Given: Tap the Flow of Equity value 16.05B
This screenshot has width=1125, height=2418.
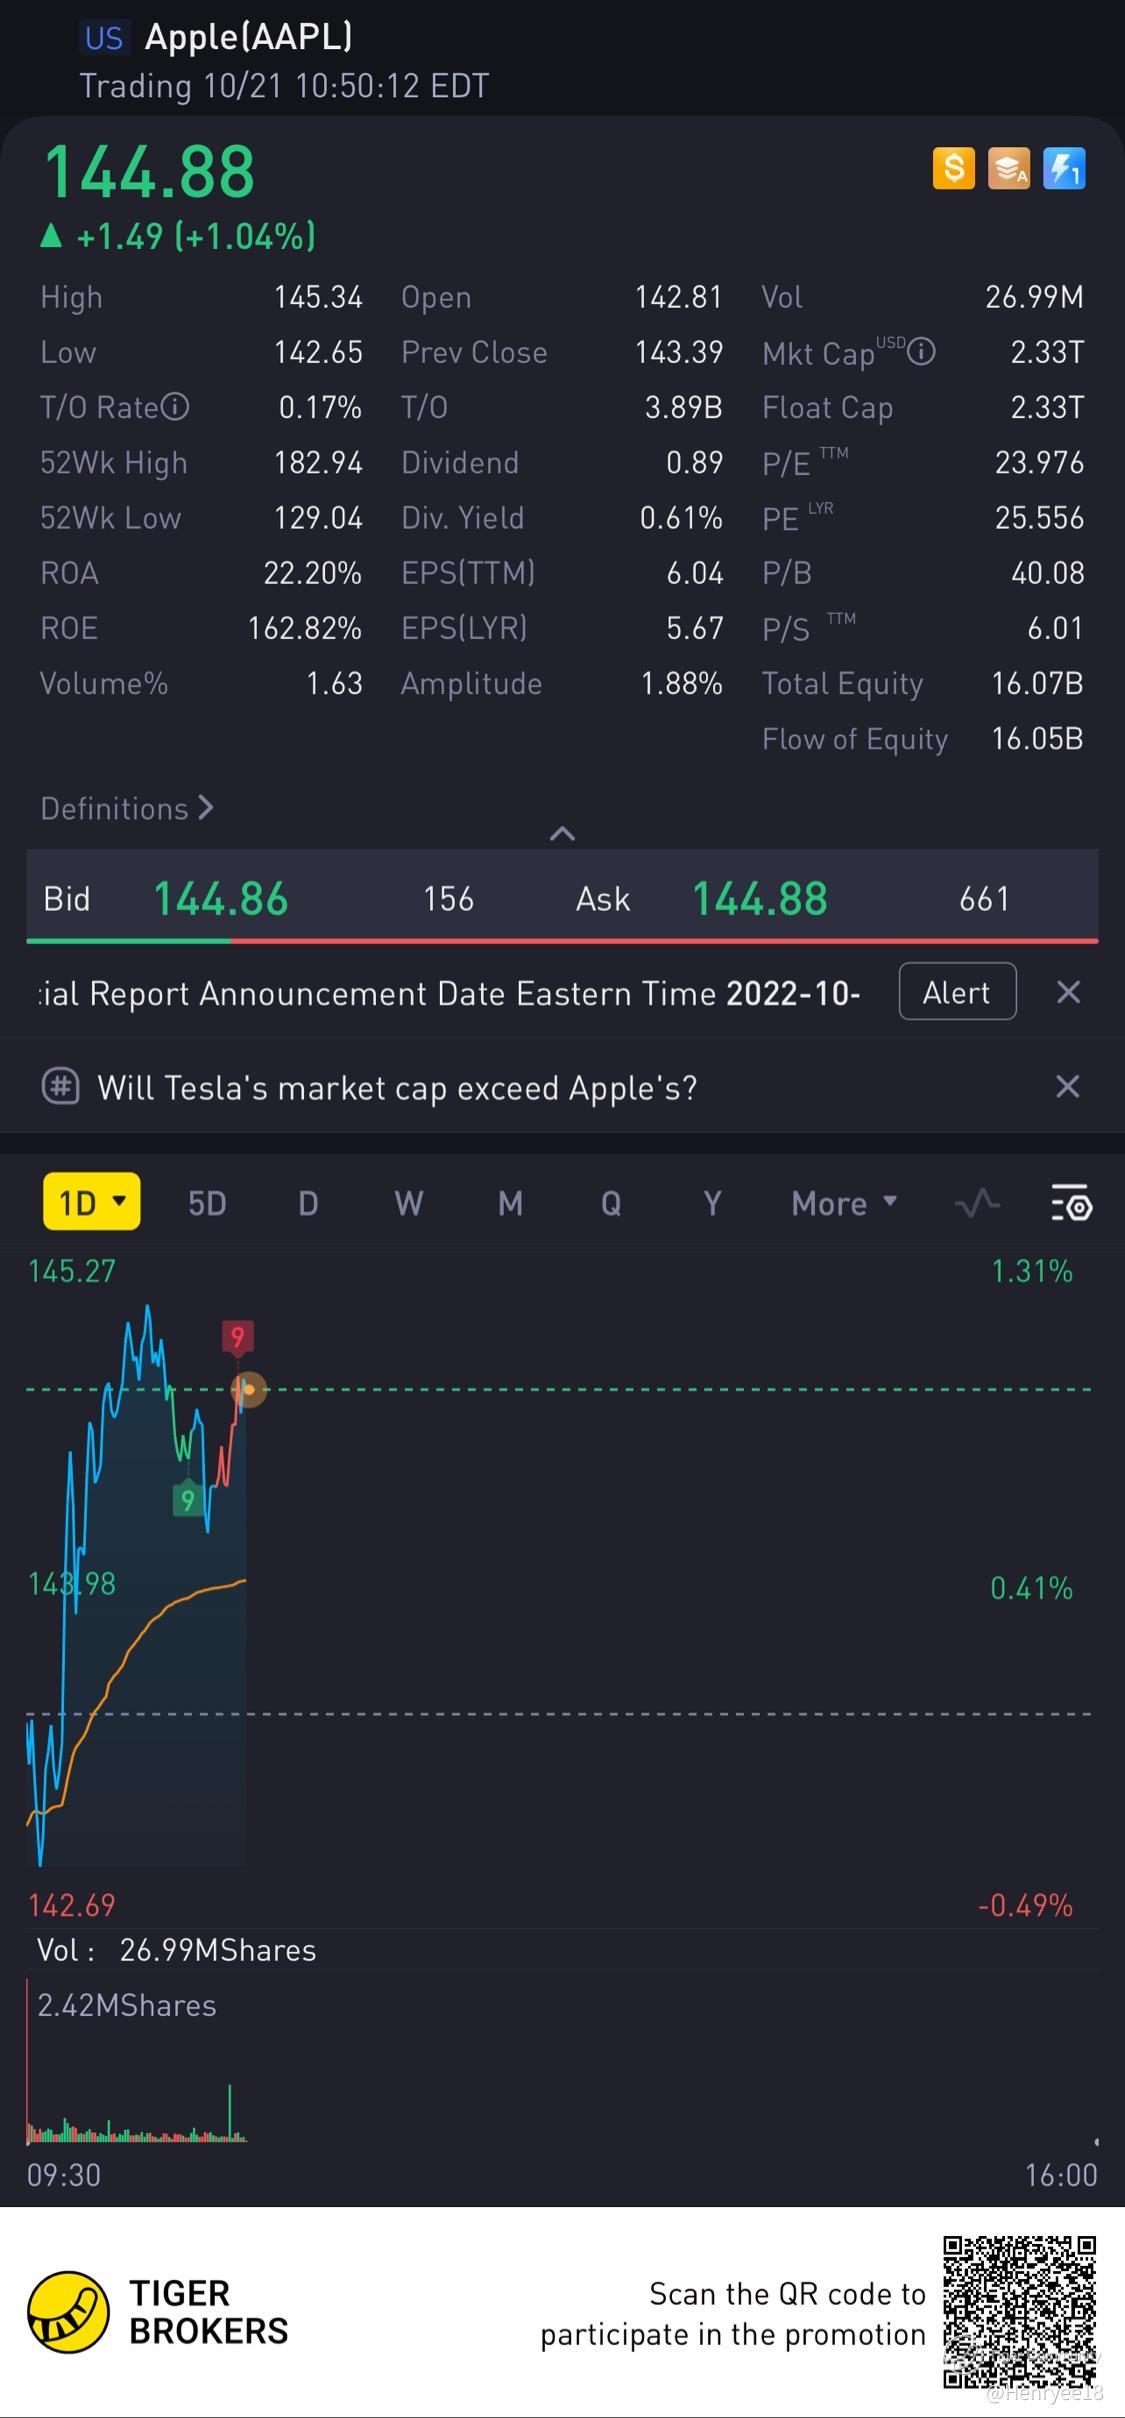Looking at the screenshot, I should click(x=1037, y=738).
